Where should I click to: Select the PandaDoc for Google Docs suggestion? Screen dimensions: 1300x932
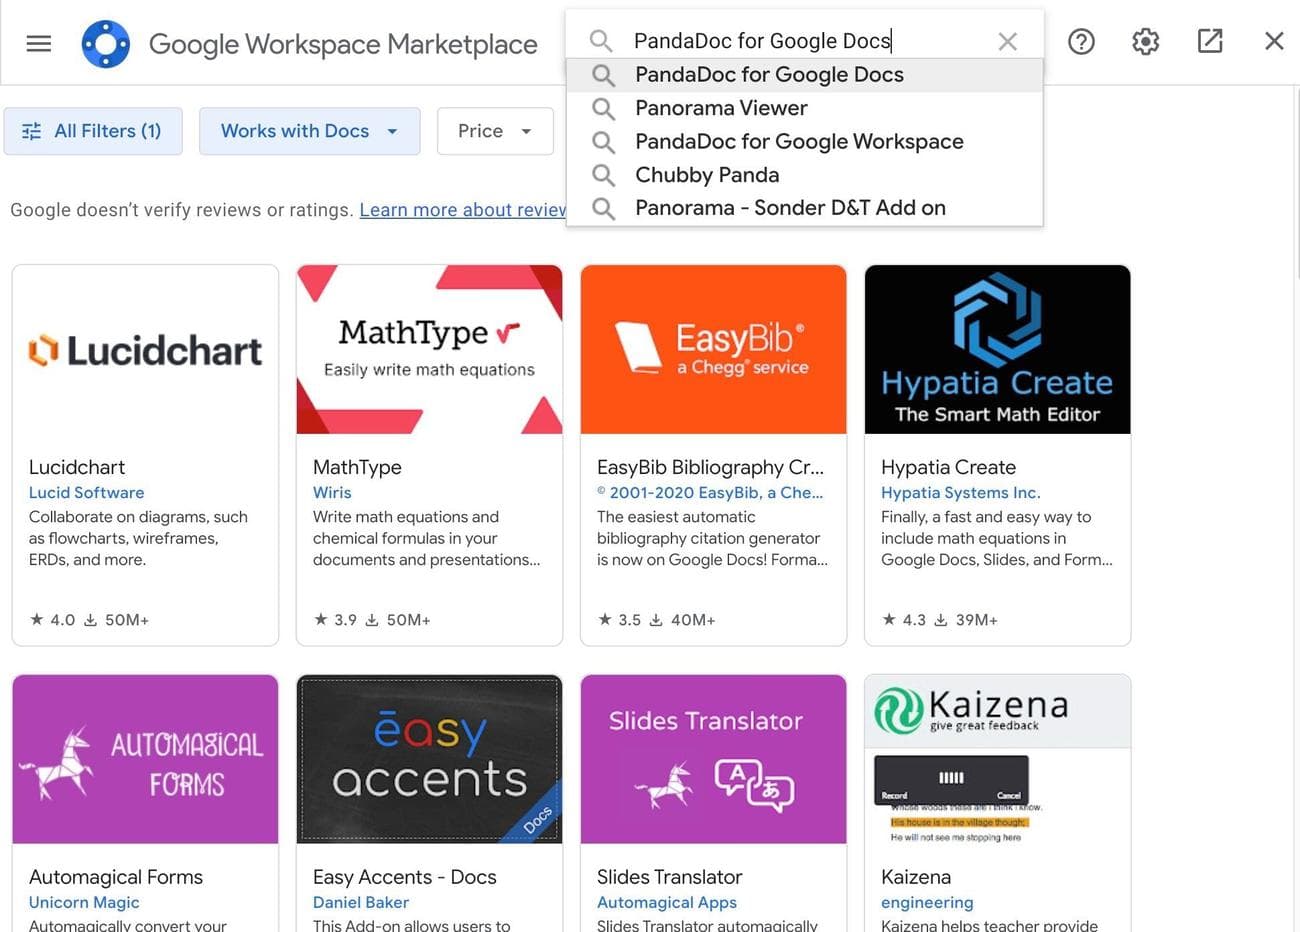(769, 75)
